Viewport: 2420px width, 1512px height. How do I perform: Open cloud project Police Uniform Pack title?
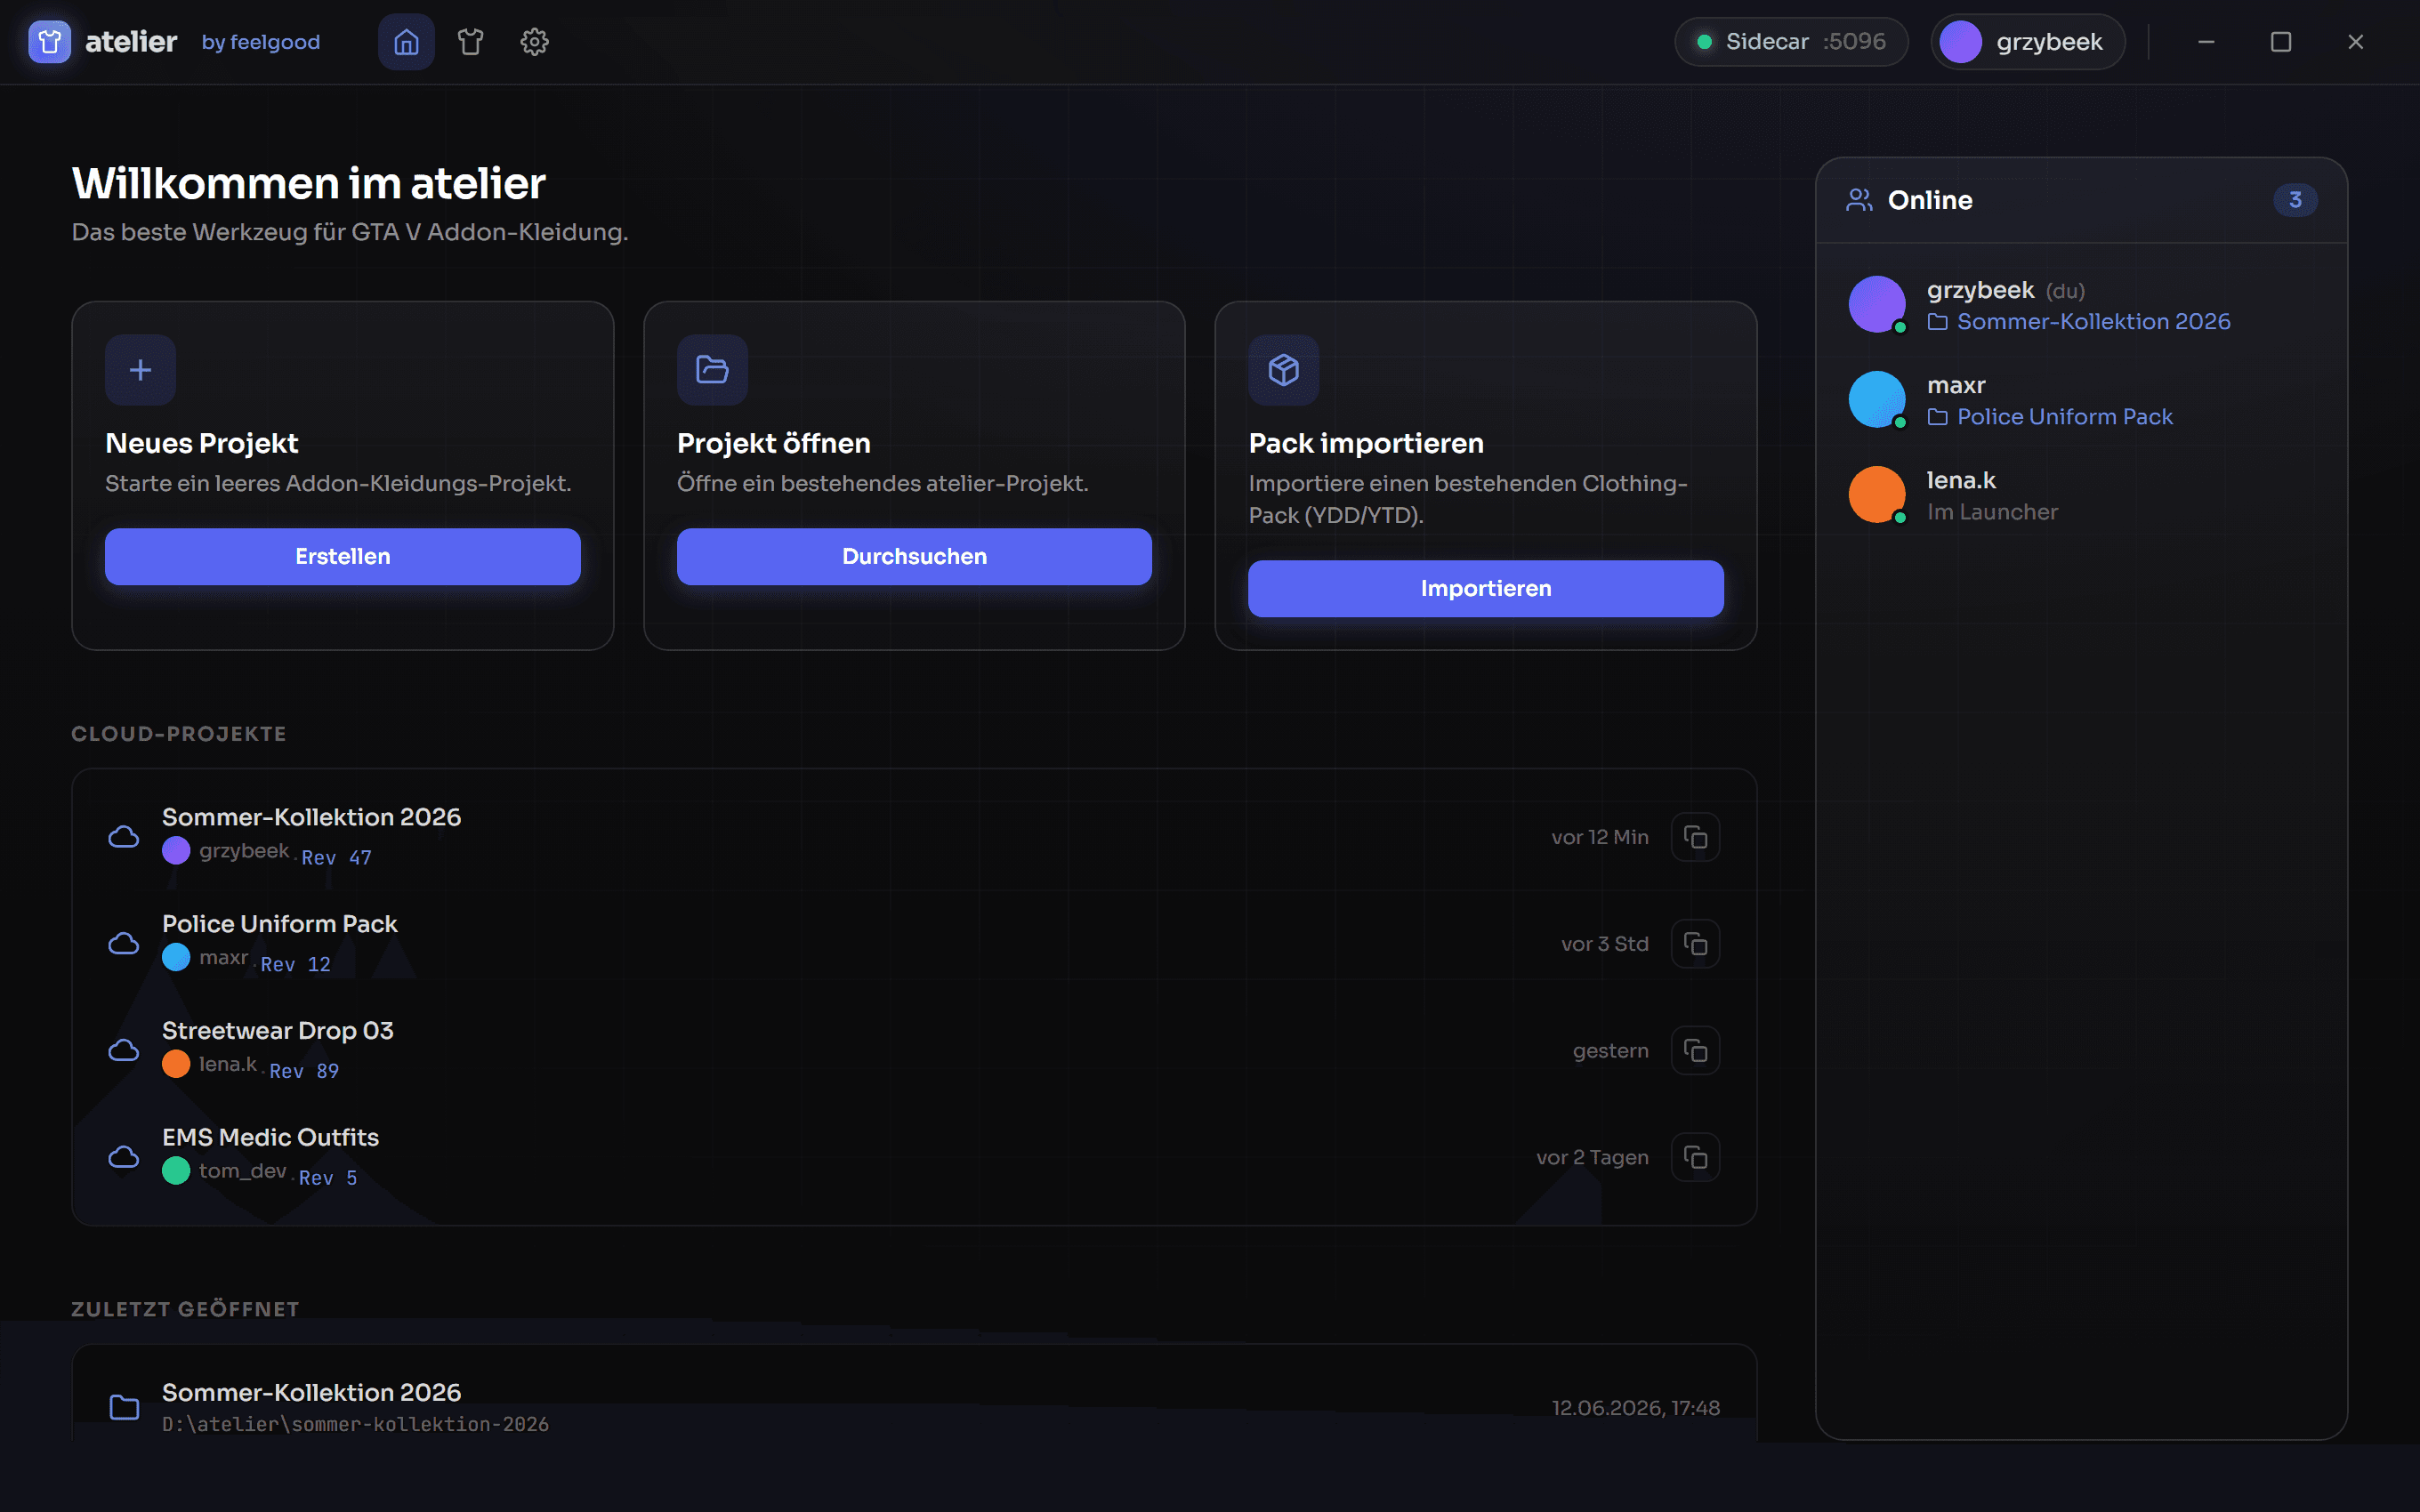point(280,924)
